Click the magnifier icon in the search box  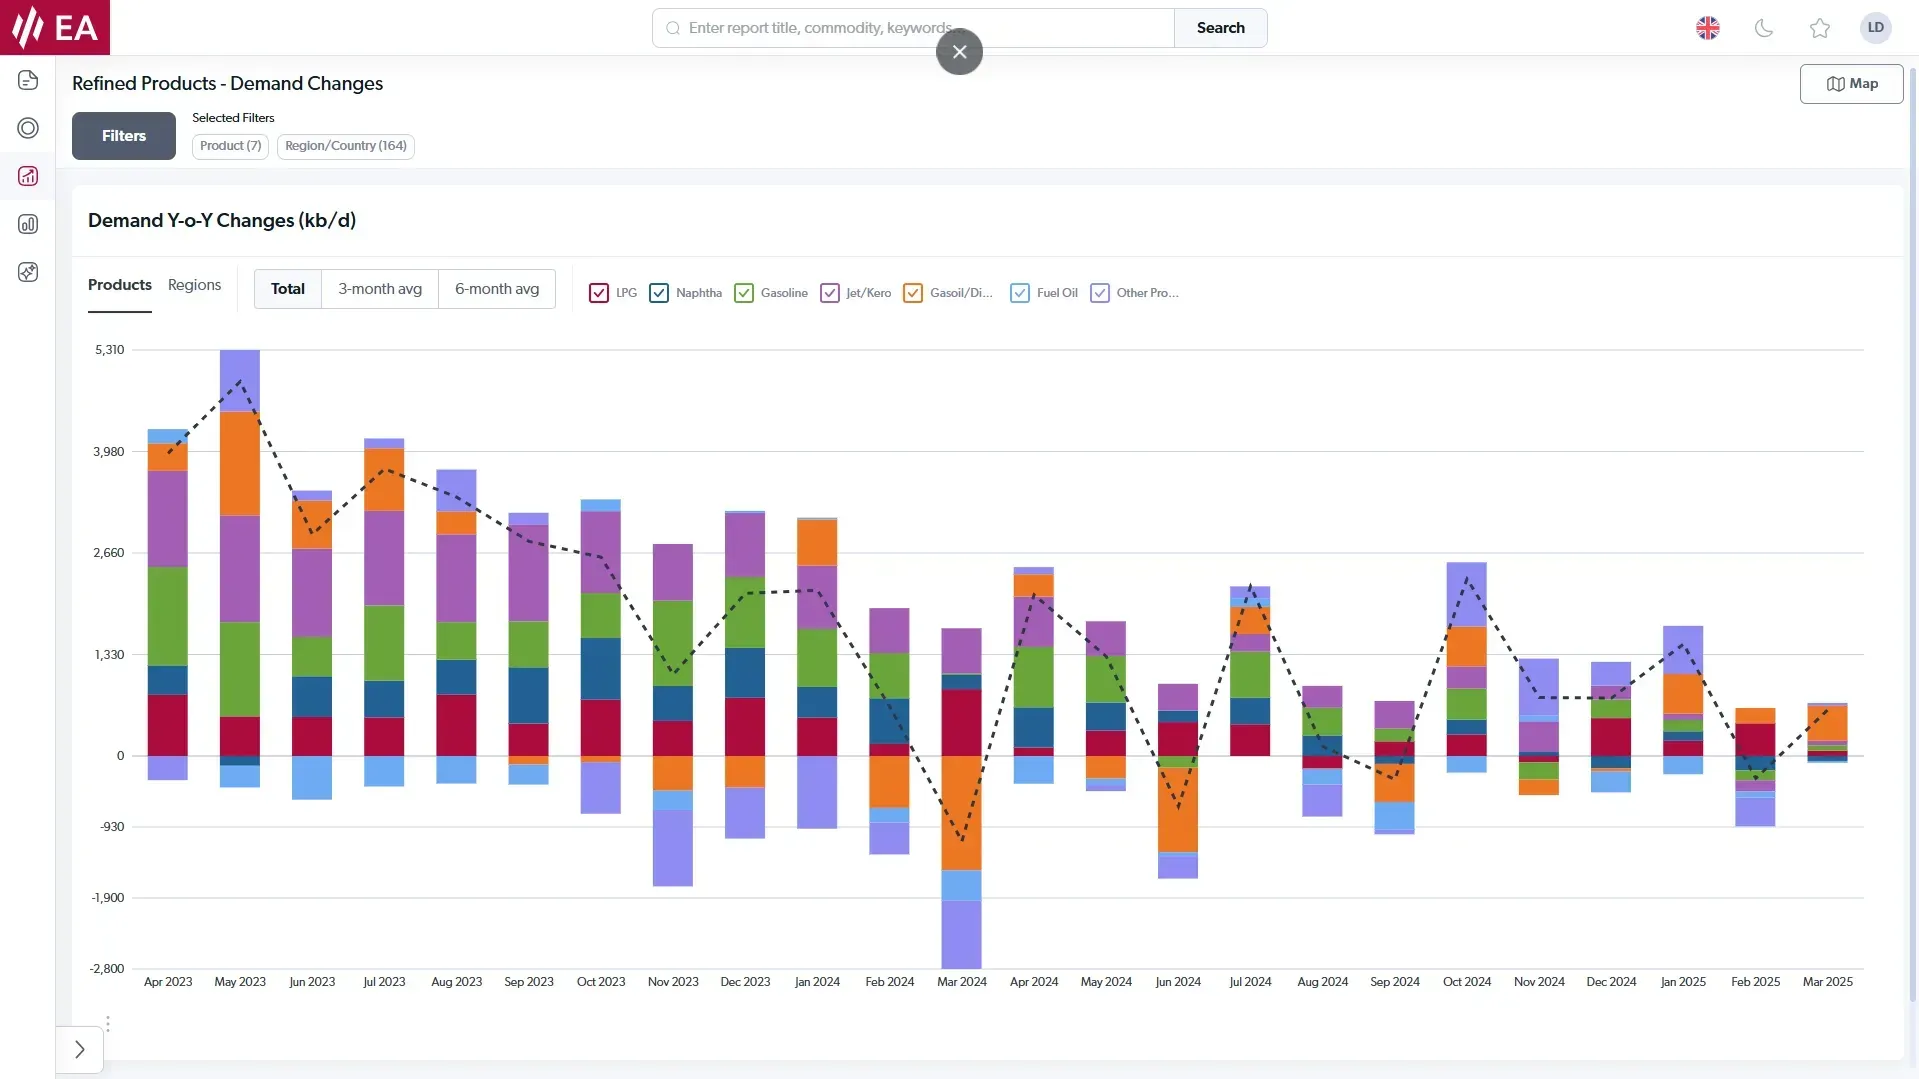pos(673,28)
